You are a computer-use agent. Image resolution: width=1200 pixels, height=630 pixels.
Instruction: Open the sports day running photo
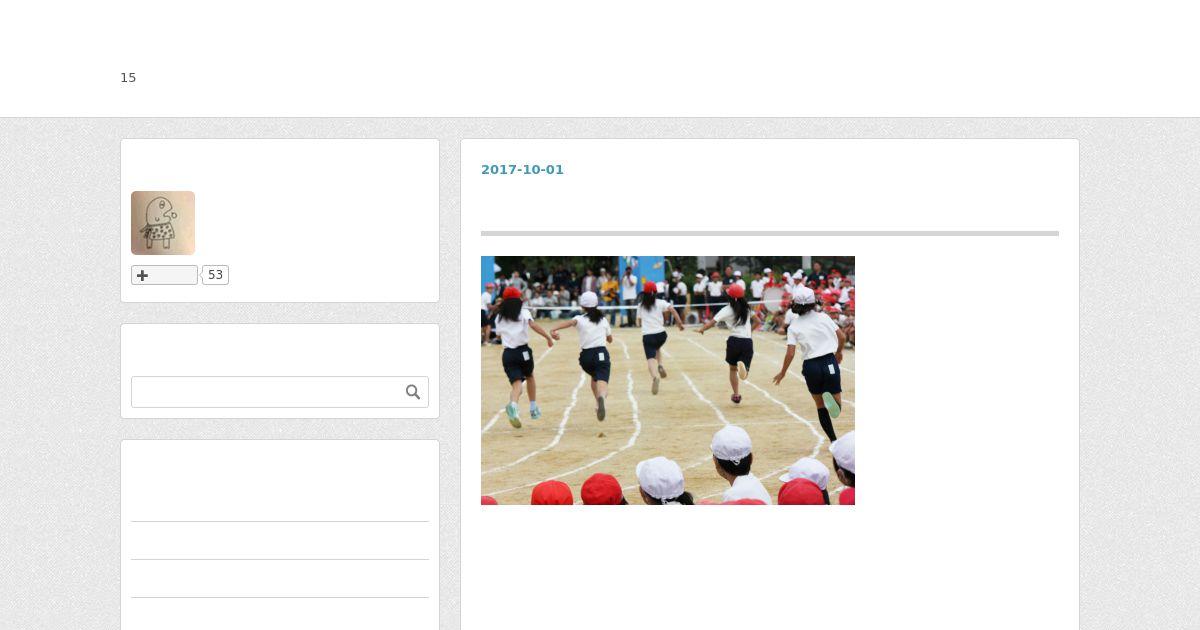click(668, 380)
